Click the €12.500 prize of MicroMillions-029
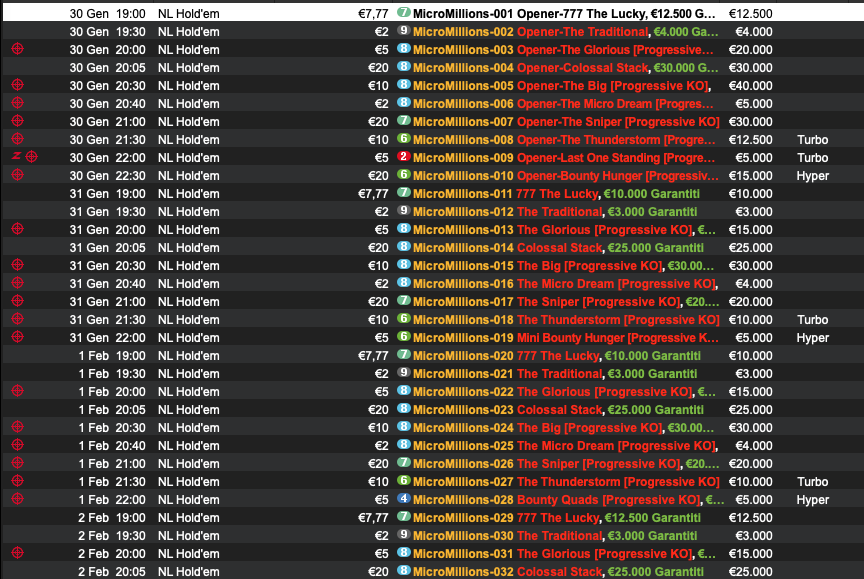Viewport: 864px width, 579px height. coord(750,518)
